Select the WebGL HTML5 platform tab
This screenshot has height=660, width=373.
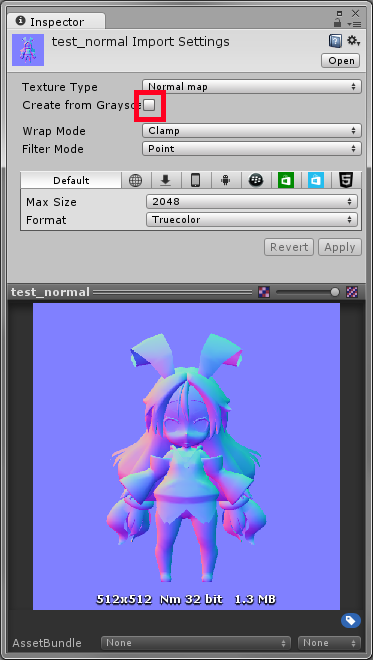coord(346,180)
